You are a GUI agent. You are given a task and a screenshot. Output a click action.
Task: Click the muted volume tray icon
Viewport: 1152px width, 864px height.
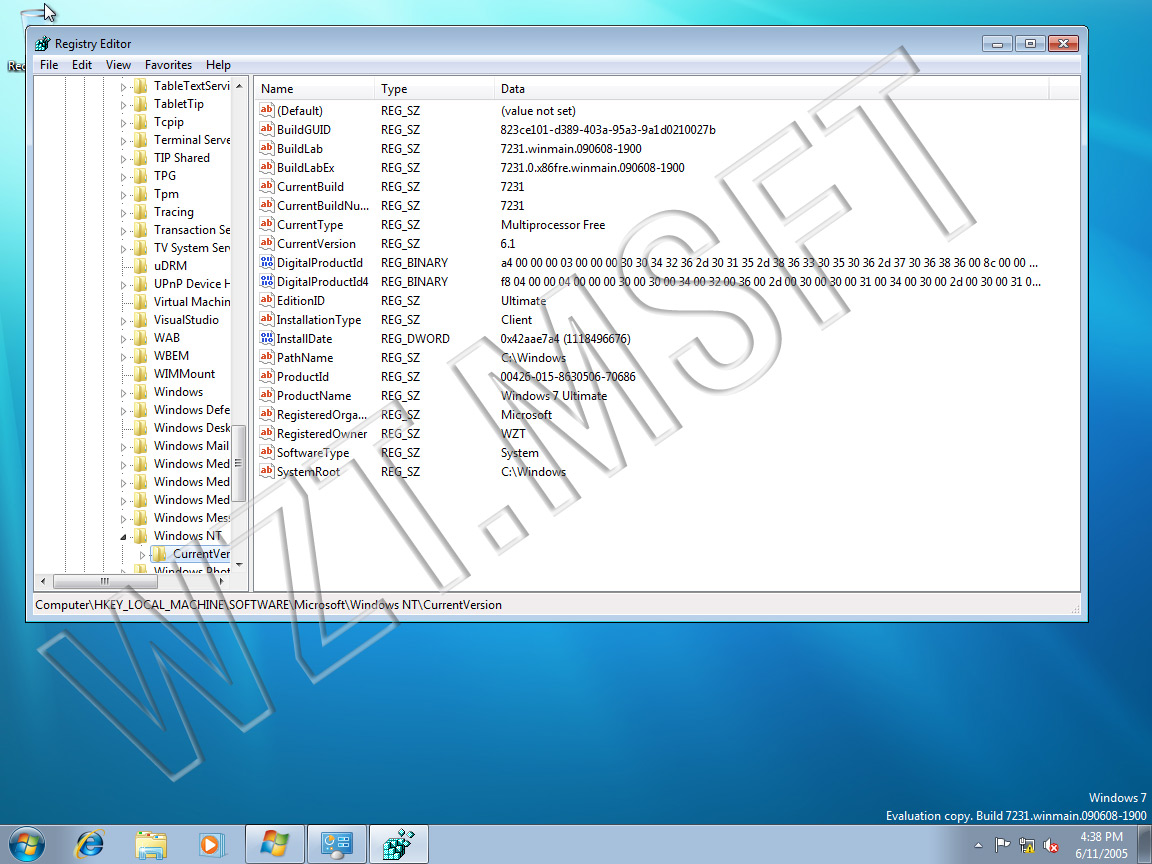(x=1051, y=846)
